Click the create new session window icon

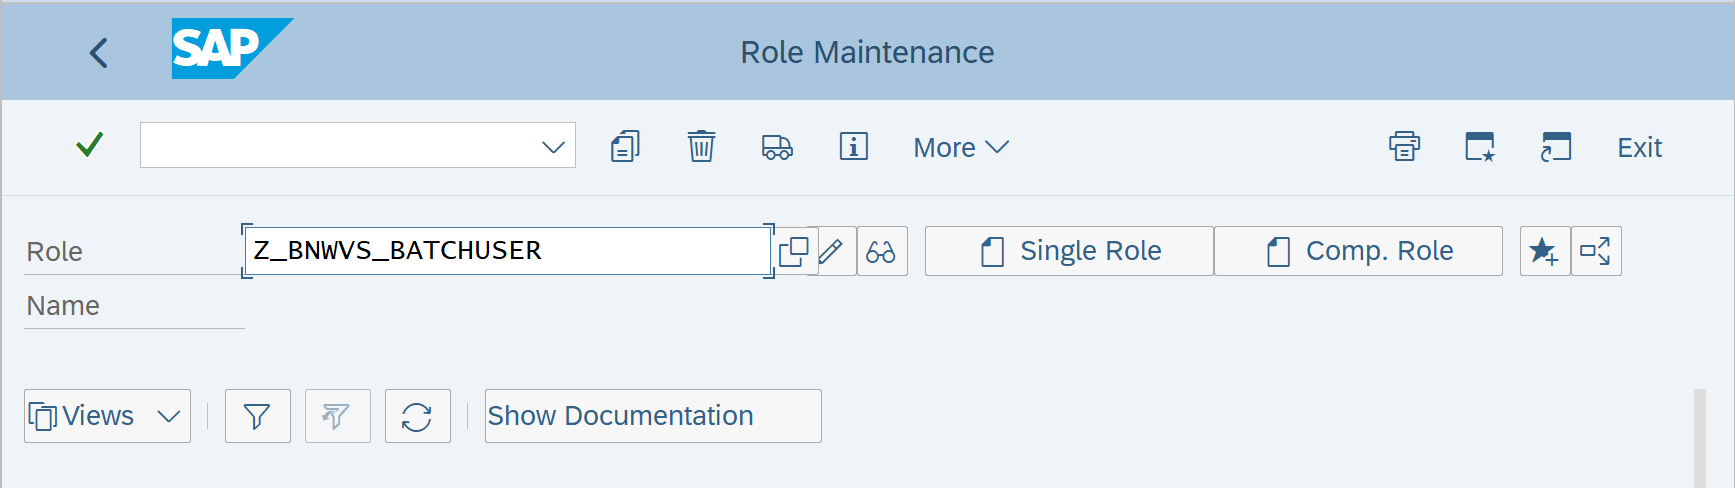tap(1480, 147)
